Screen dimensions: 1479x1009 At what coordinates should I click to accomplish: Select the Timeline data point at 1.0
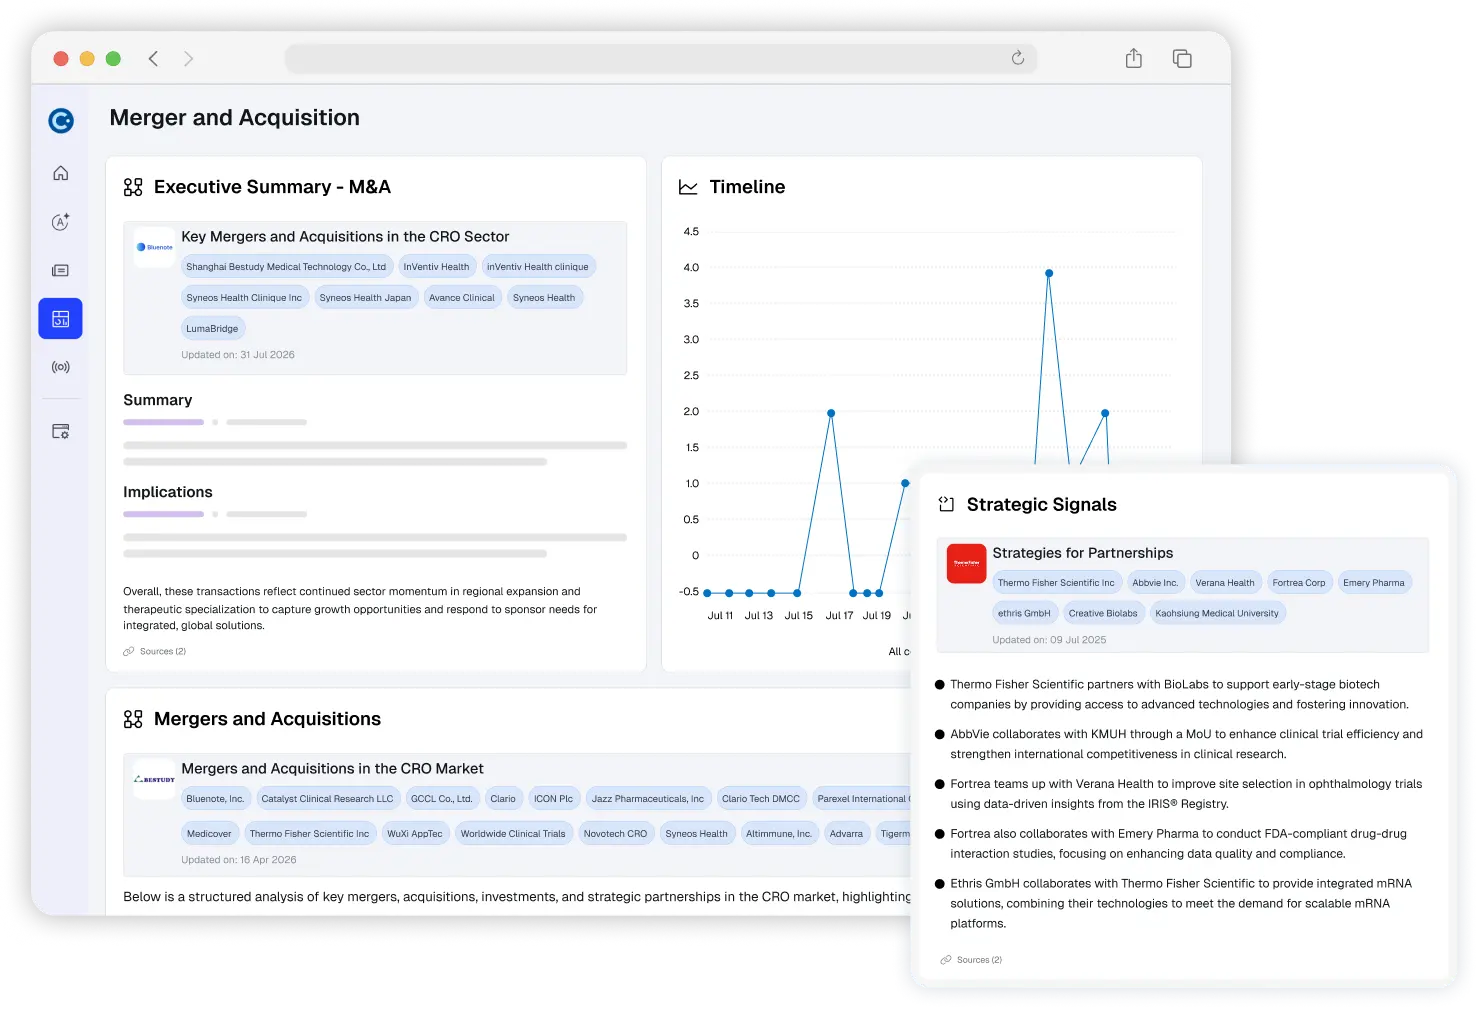point(905,483)
